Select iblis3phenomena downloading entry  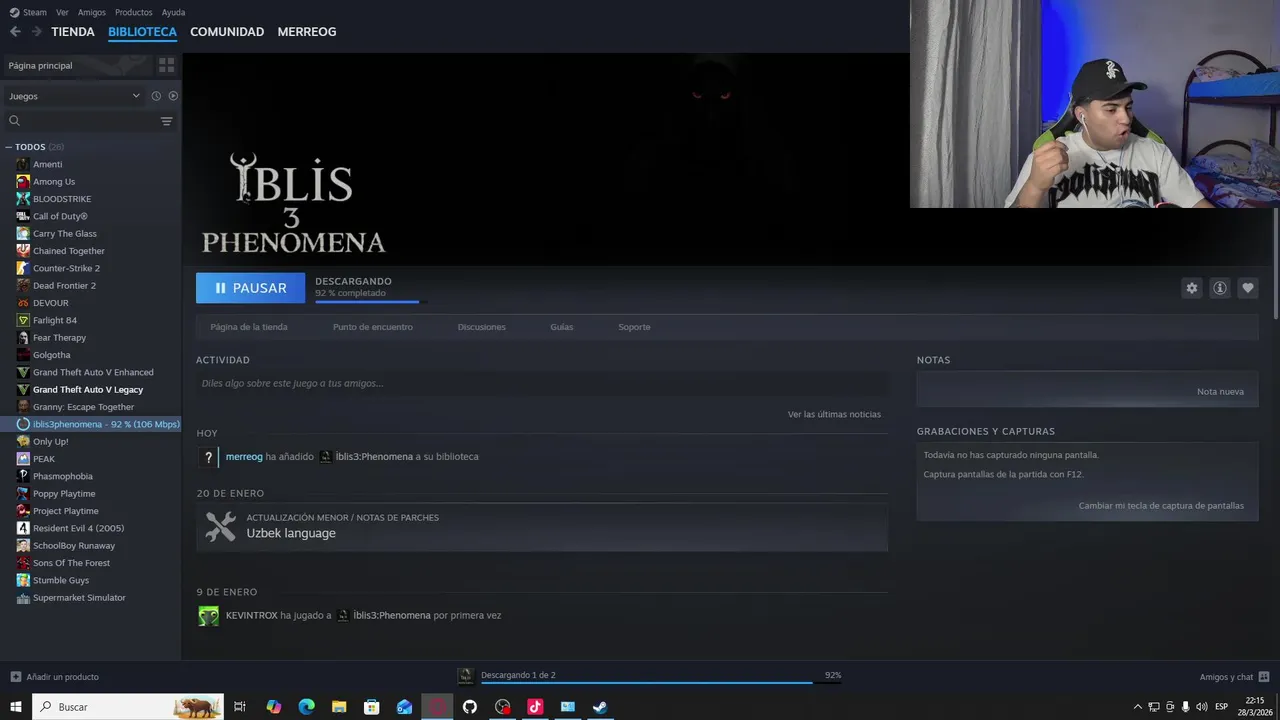point(90,424)
